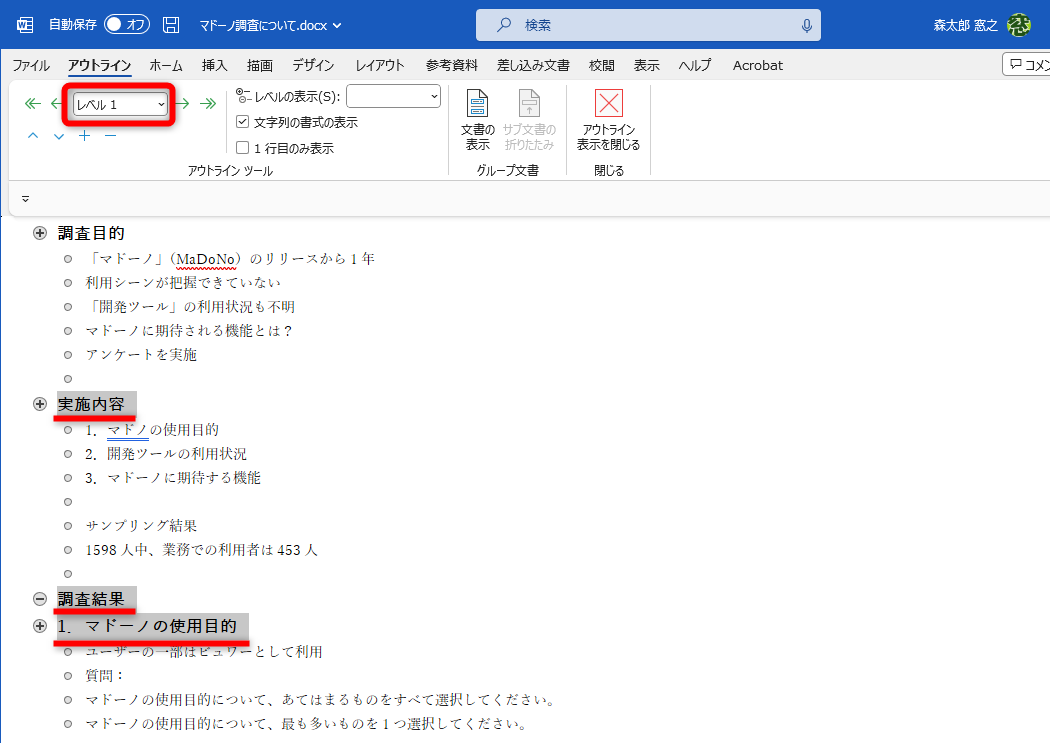Promote heading to Level 1
The height and width of the screenshot is (743, 1050).
coord(31,103)
